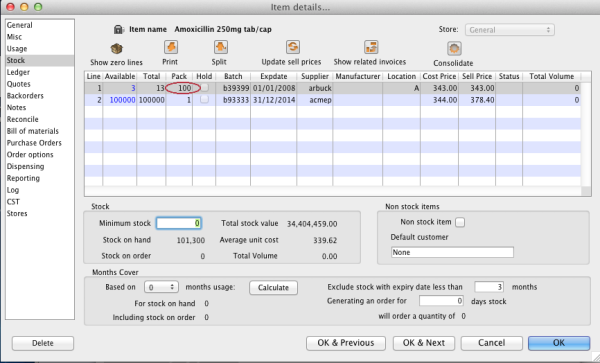Toggle Hold checkbox for batch b93333
The height and width of the screenshot is (363, 600).
[x=205, y=99]
